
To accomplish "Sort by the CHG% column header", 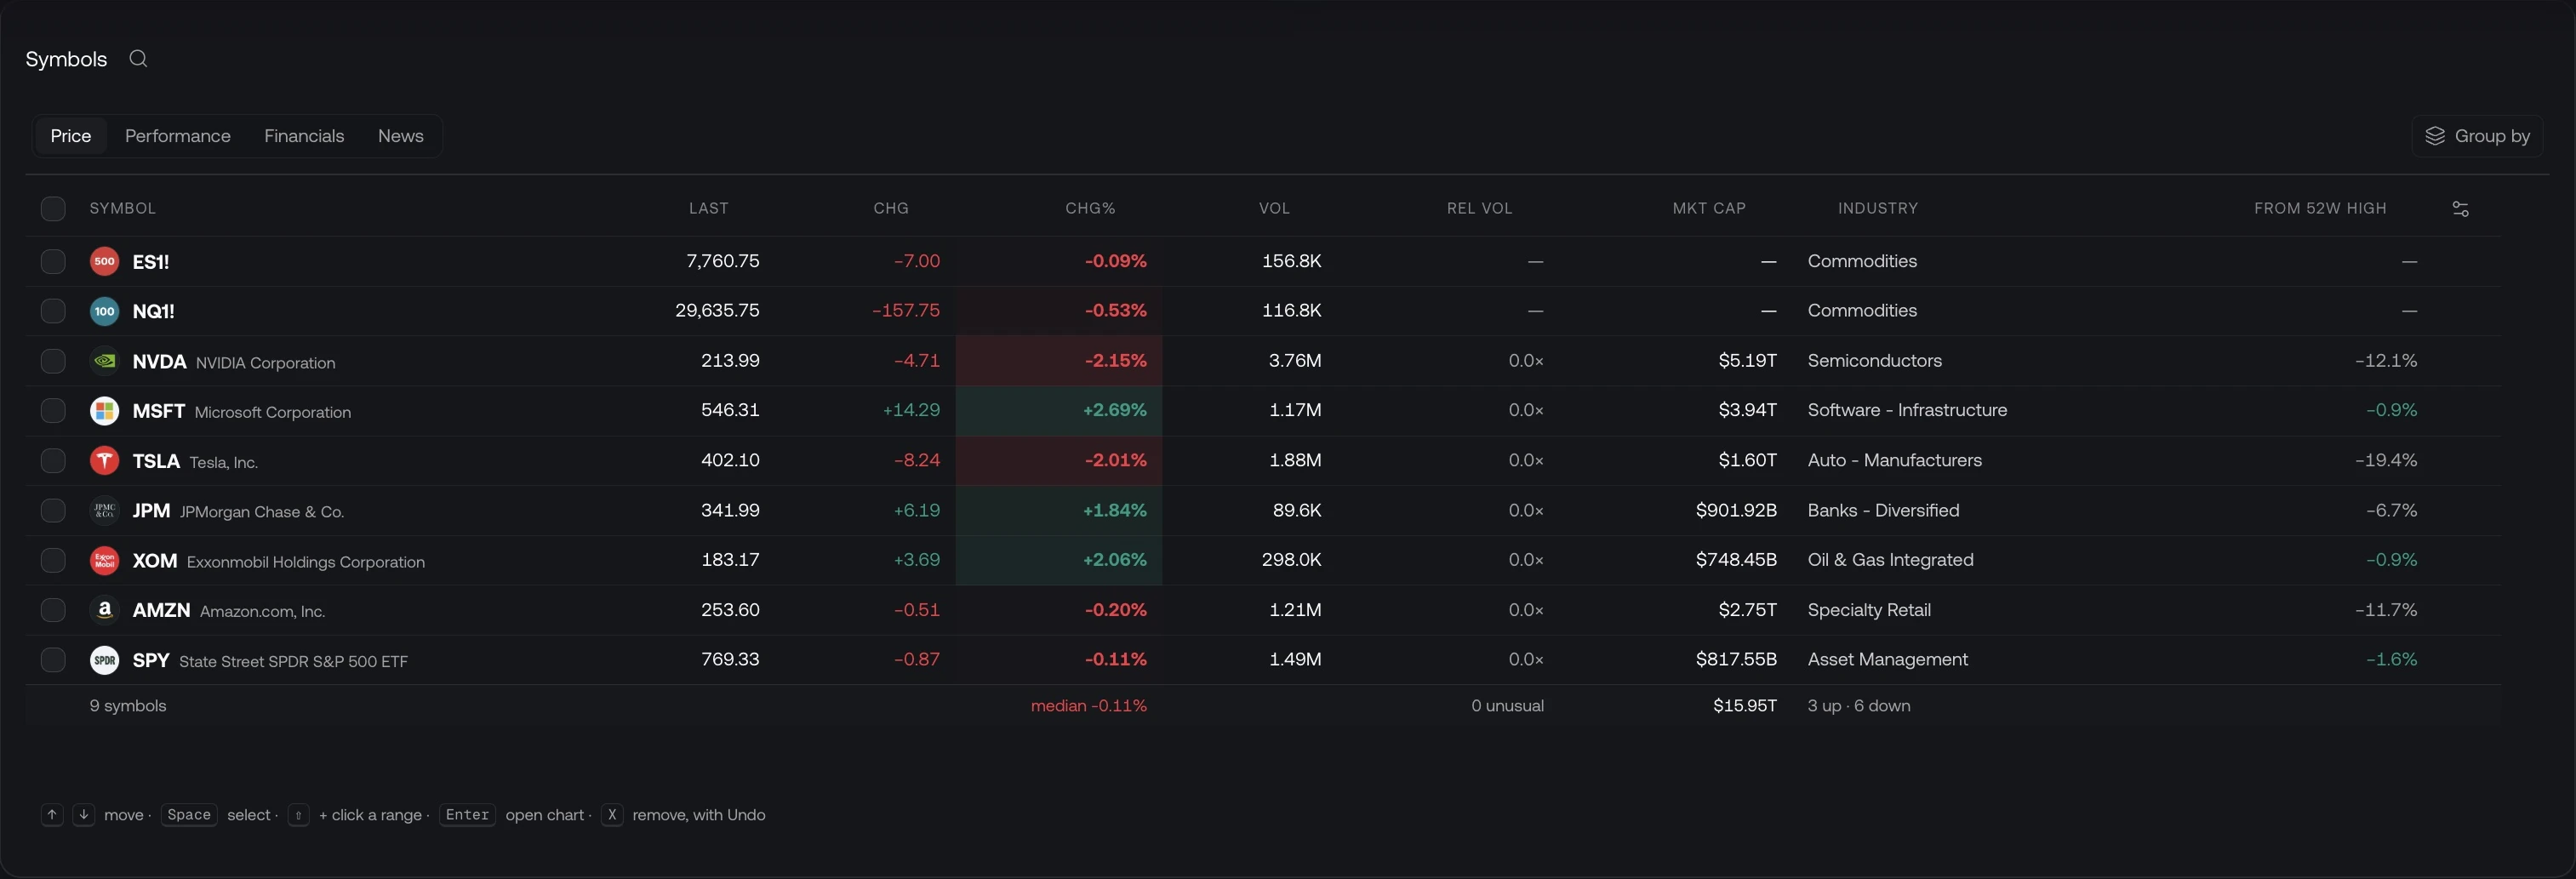I will click(x=1090, y=208).
